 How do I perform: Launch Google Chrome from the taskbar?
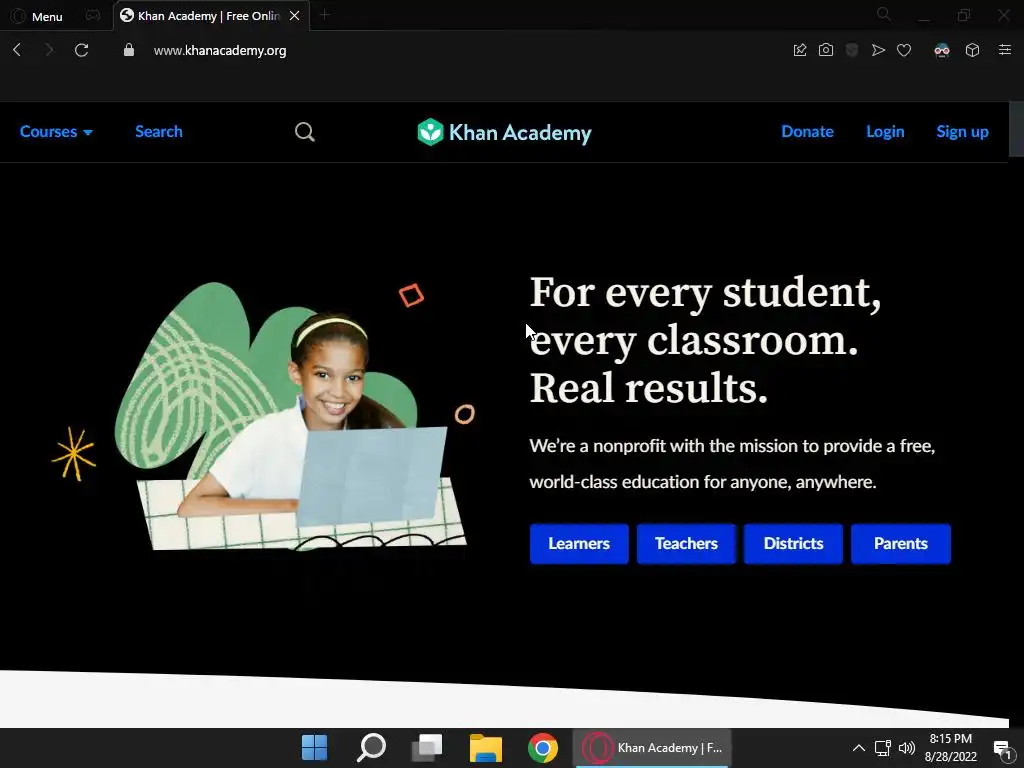coord(543,748)
